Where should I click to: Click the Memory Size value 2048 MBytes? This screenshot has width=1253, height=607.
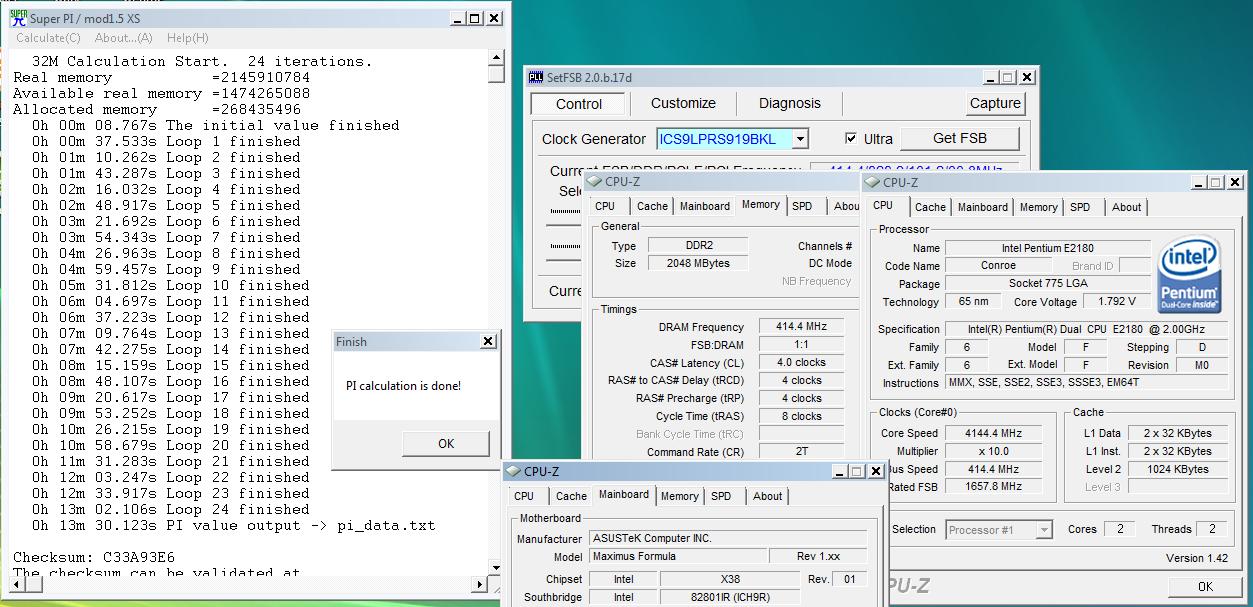click(698, 263)
